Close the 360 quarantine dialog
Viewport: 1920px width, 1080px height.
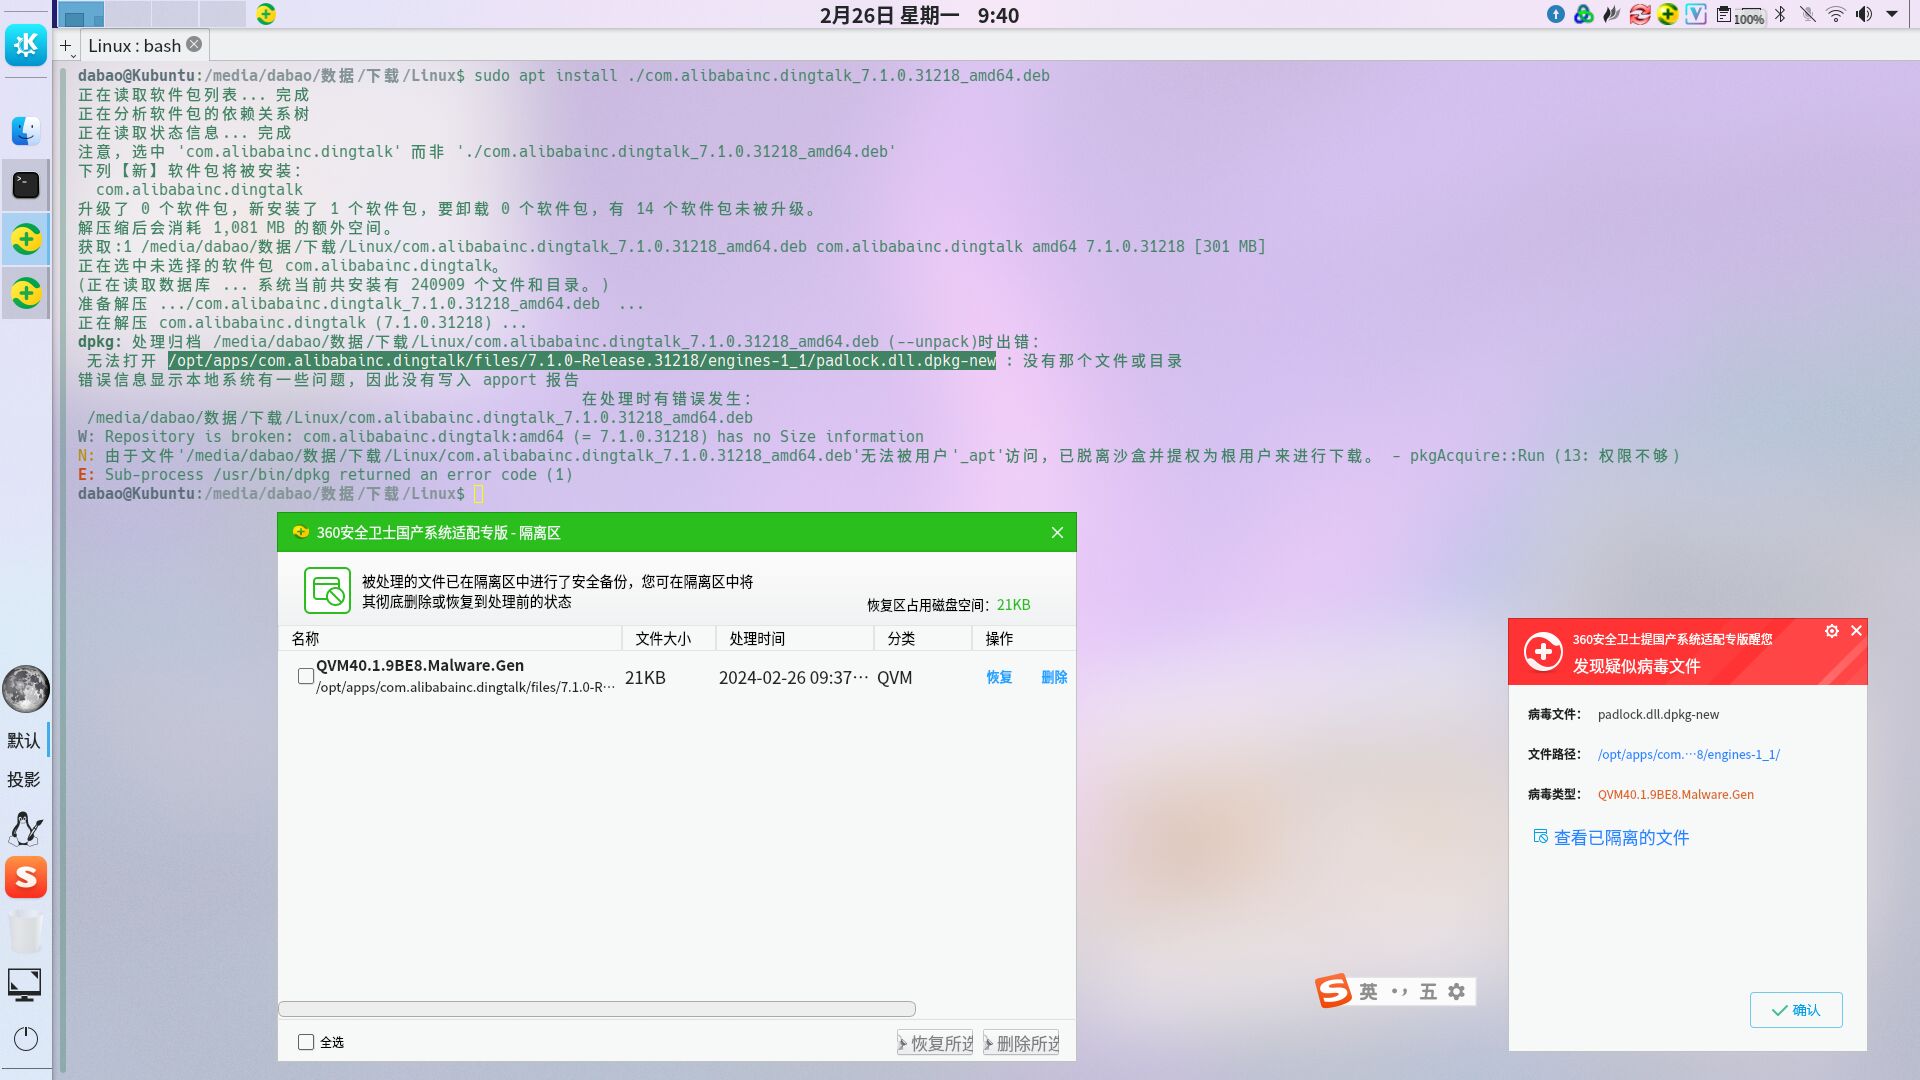click(x=1057, y=533)
